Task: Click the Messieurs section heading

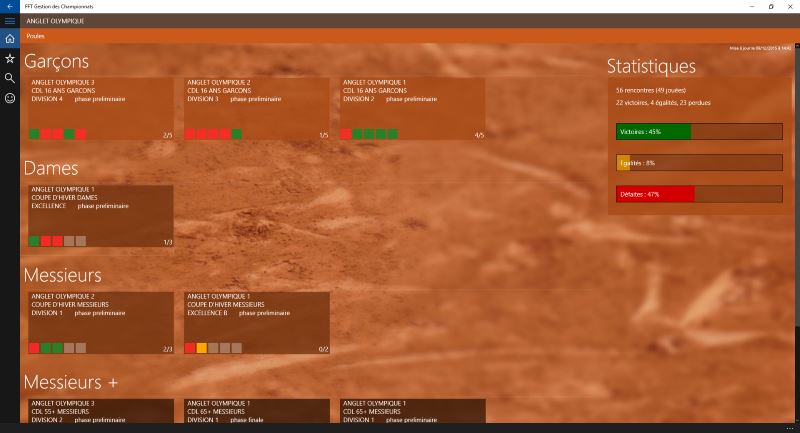Action: click(62, 275)
